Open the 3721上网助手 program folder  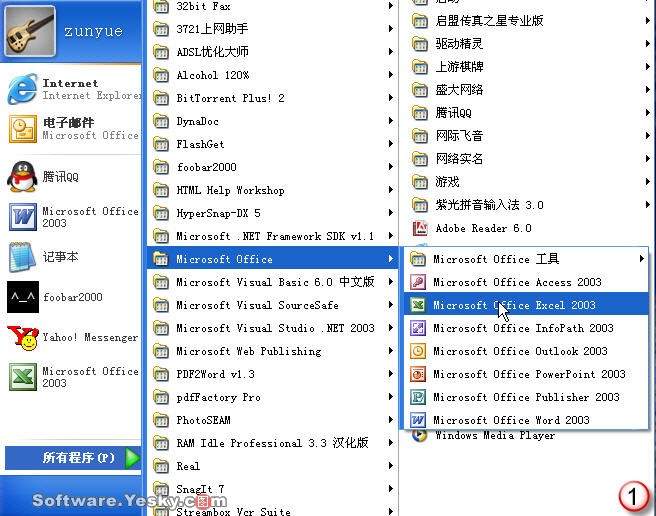273,29
